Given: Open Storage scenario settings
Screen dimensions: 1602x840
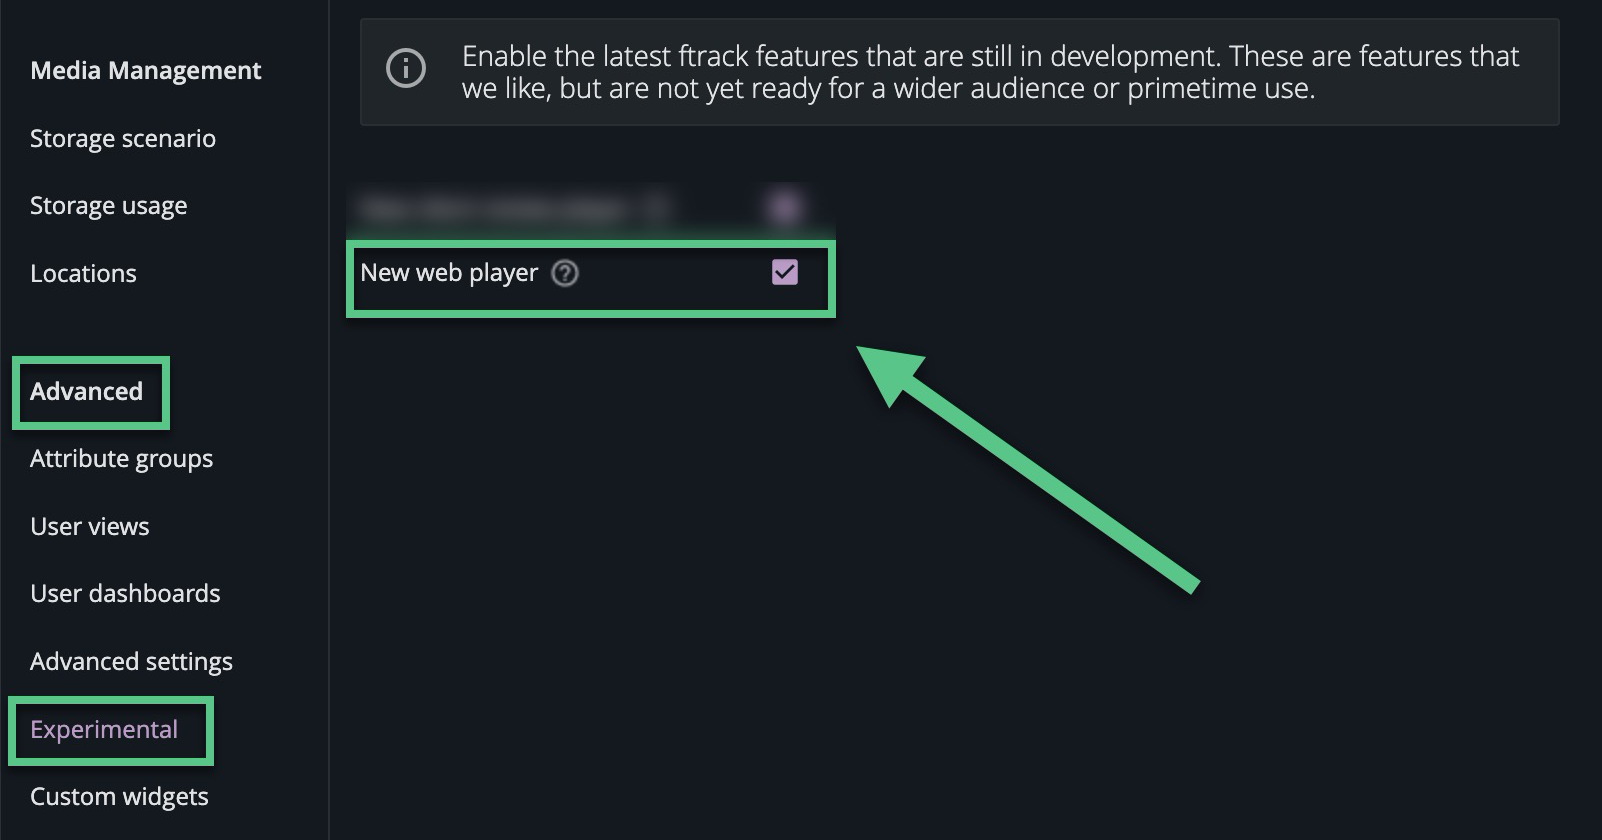Looking at the screenshot, I should (123, 138).
